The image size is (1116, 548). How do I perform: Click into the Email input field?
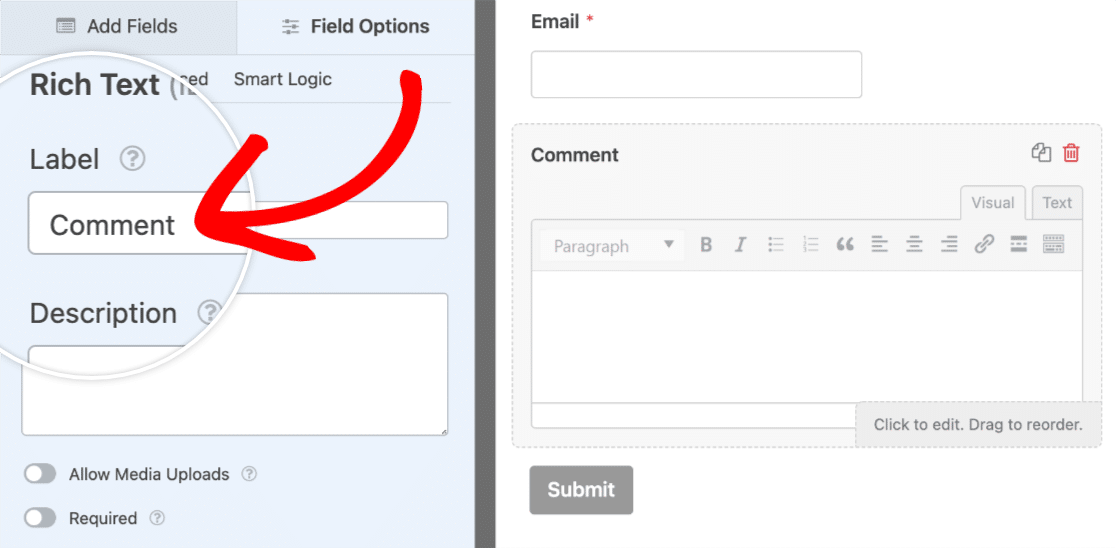click(696, 75)
